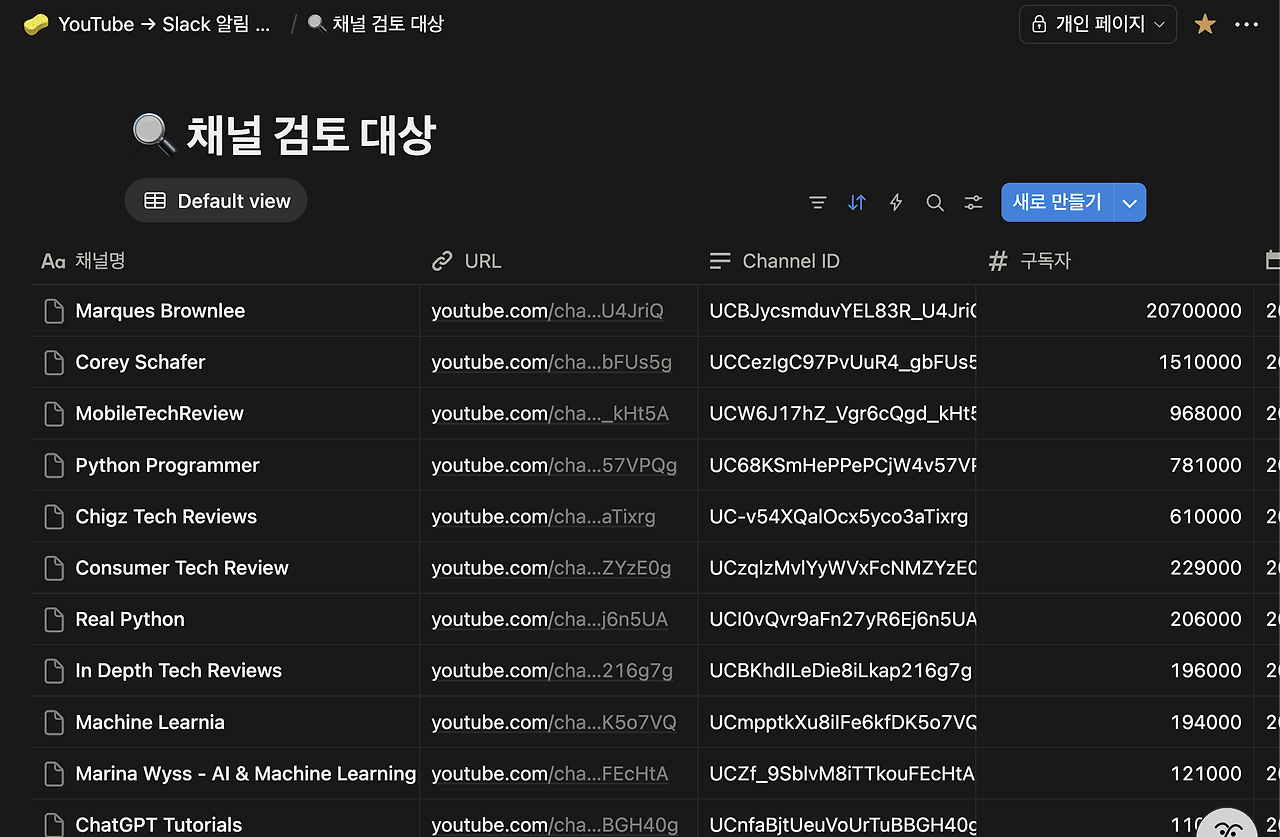Click the page icon beside Corey Schafer
Viewport: 1280px width, 837px height.
(54, 362)
